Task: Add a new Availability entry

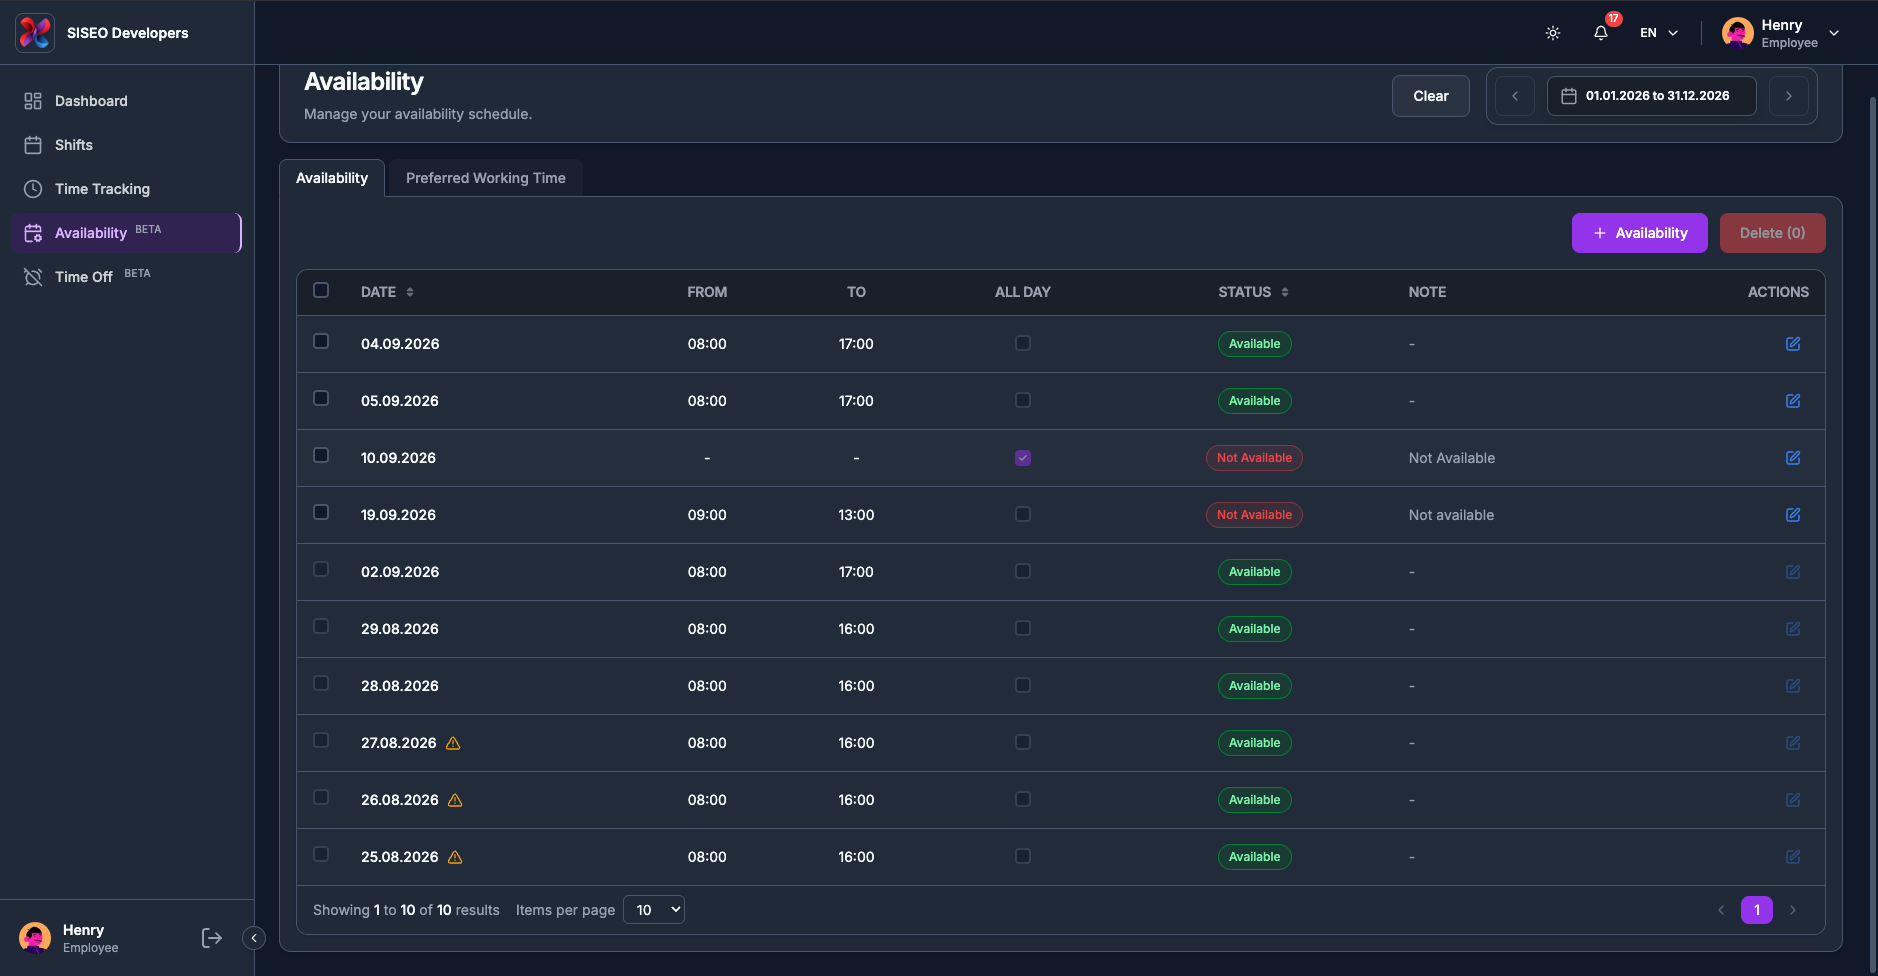Action: coord(1640,233)
